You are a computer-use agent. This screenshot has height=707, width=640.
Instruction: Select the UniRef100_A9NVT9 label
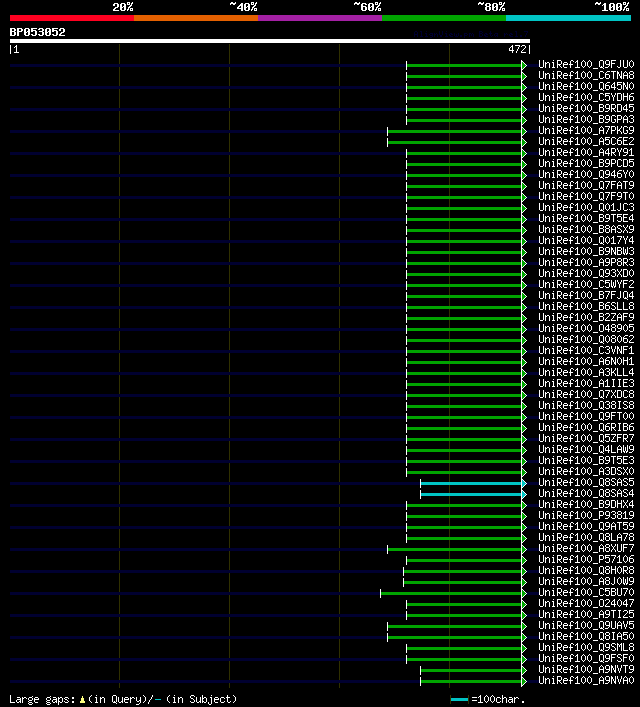pos(586,670)
